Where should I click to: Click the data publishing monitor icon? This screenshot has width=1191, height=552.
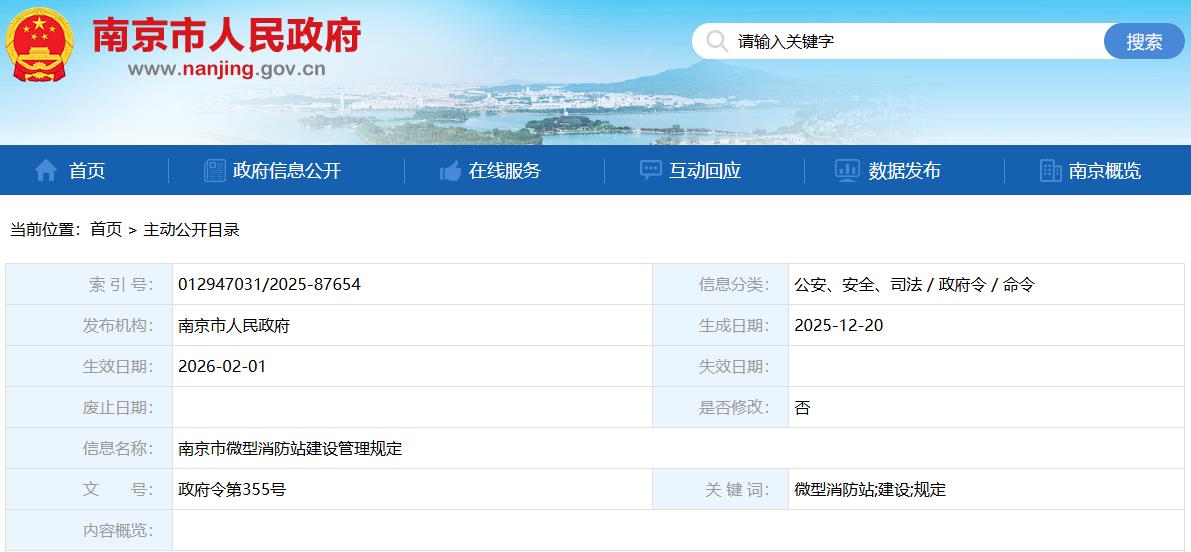(847, 170)
